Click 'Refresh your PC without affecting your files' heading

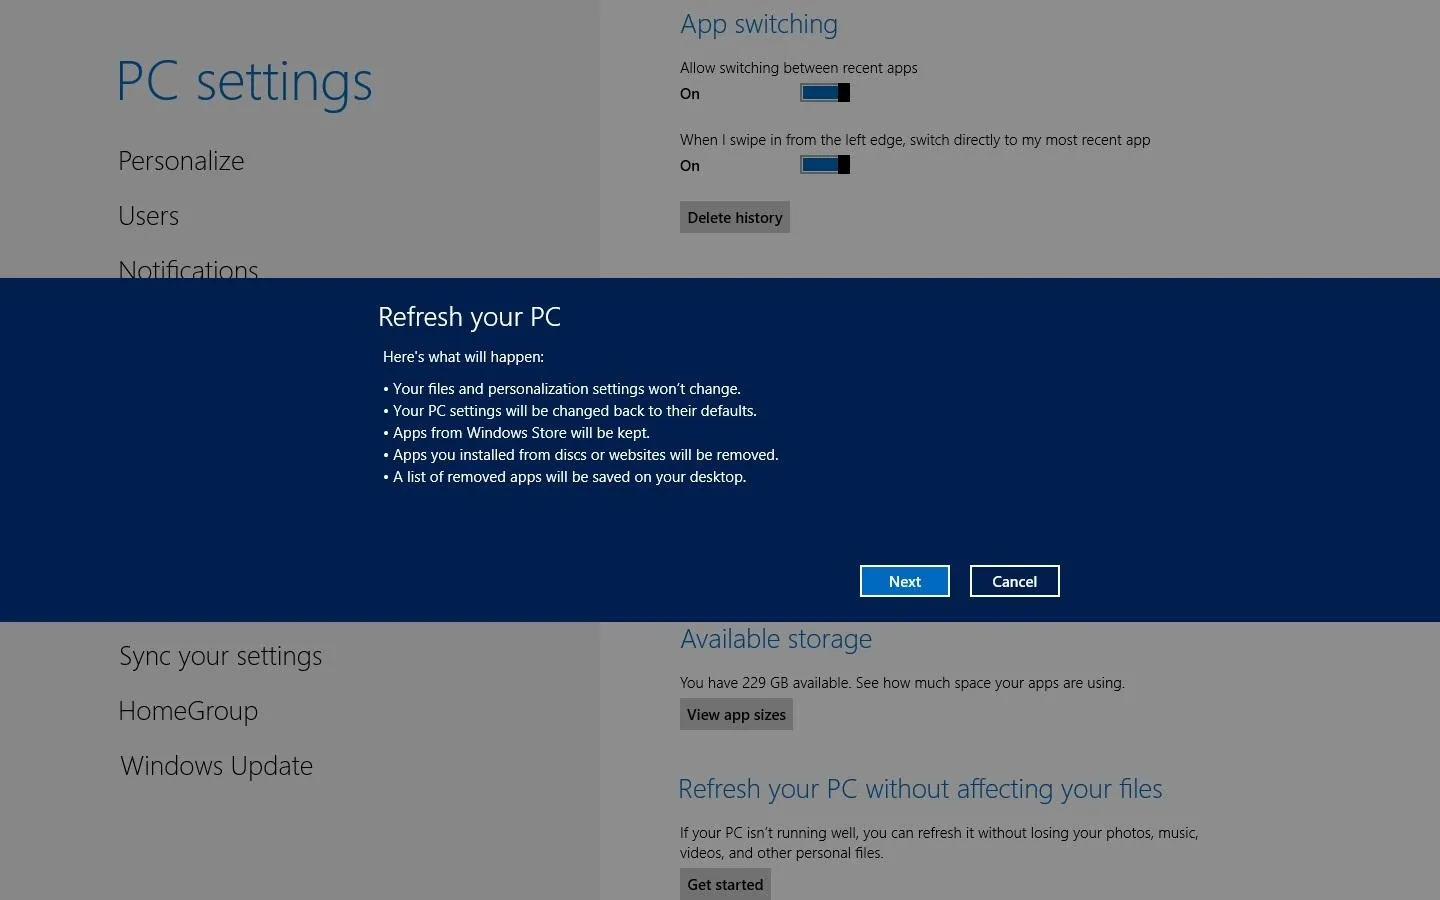[920, 789]
